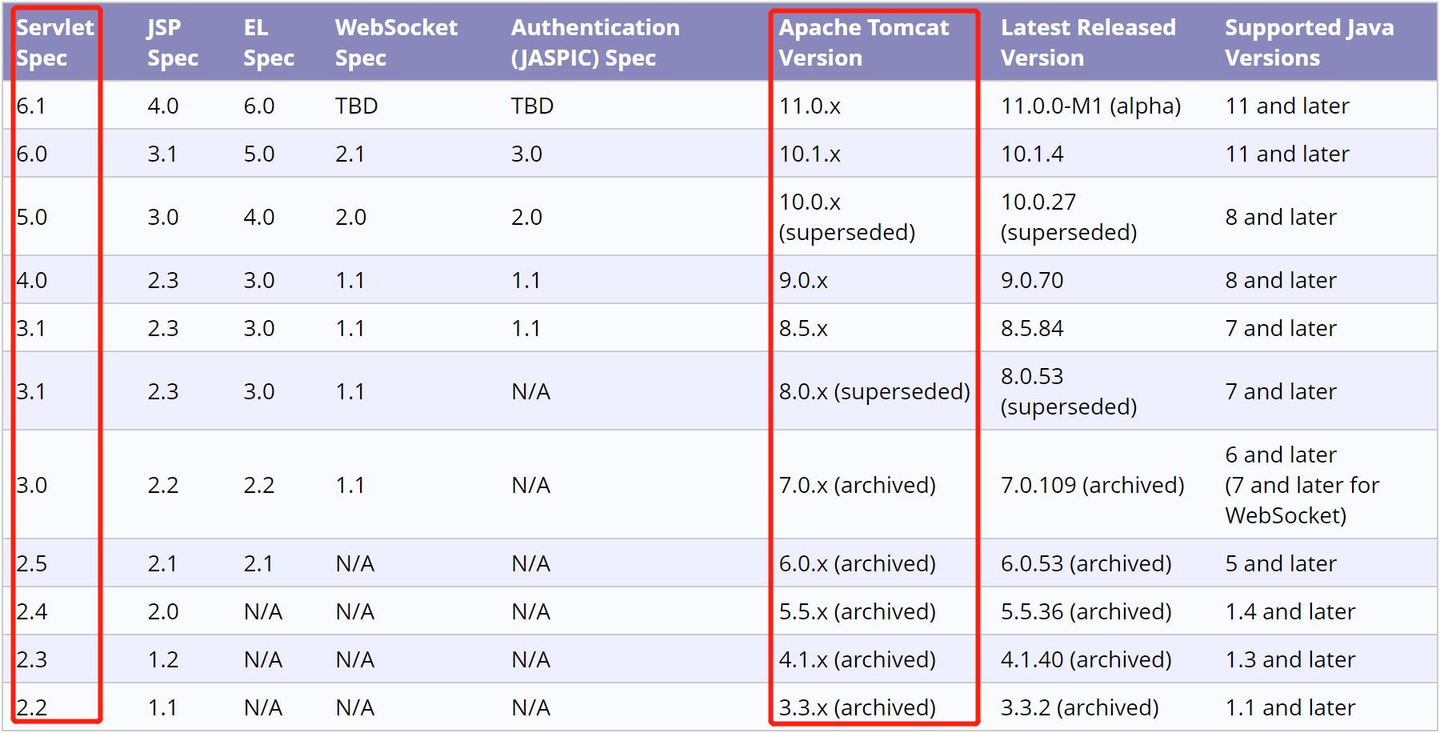Click the Latest Released Version header

pos(1088,43)
